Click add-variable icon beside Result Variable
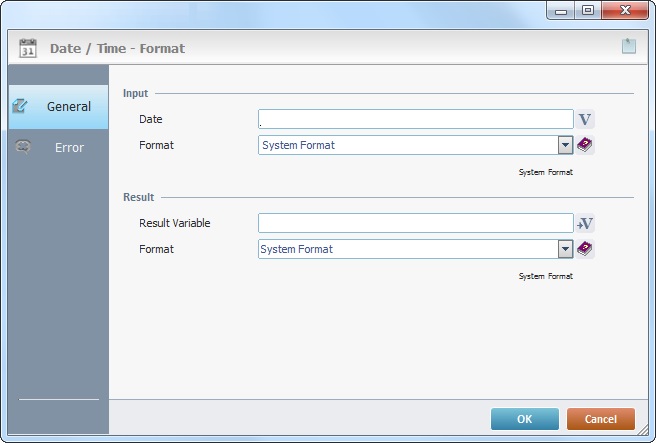656x443 pixels. (x=585, y=223)
